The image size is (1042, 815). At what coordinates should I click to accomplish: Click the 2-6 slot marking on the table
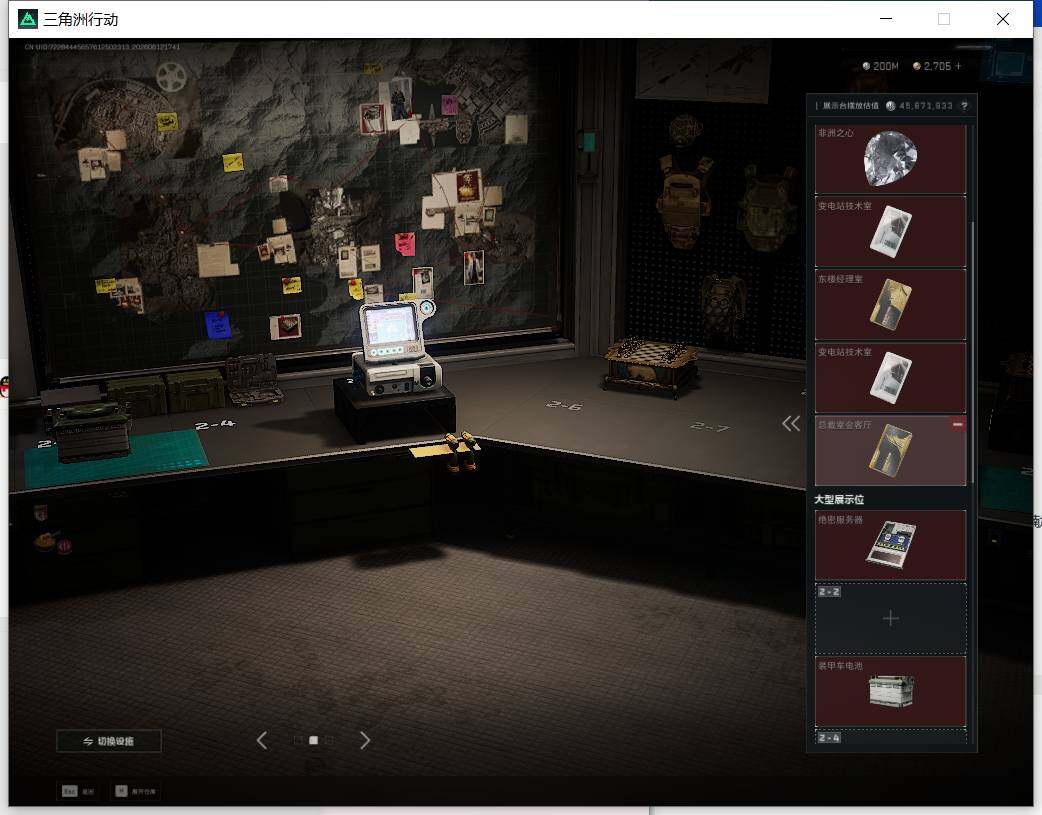click(x=564, y=406)
